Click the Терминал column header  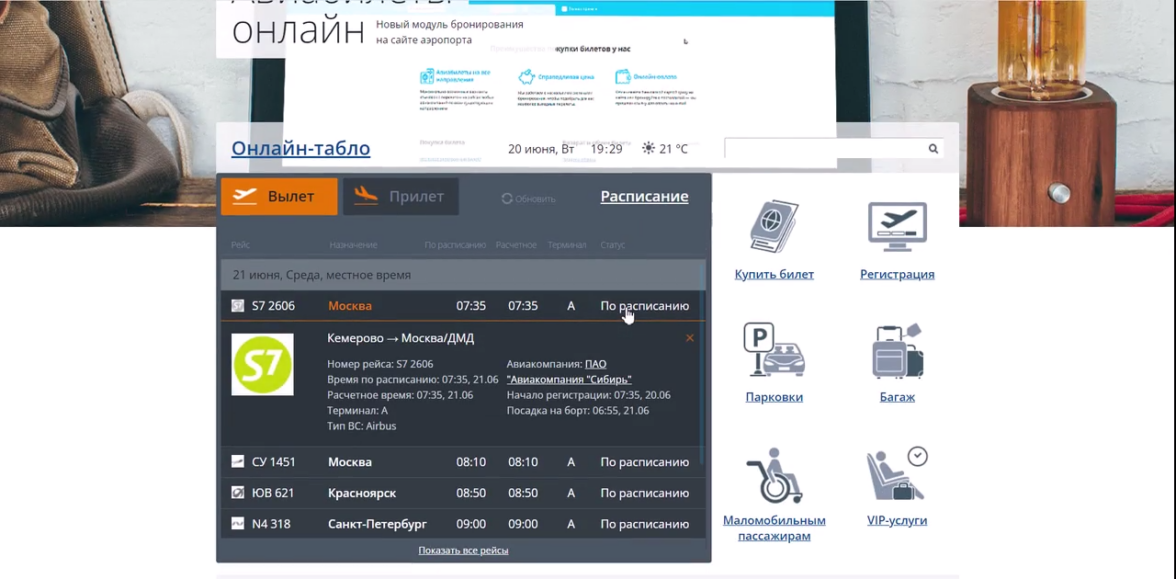567,245
